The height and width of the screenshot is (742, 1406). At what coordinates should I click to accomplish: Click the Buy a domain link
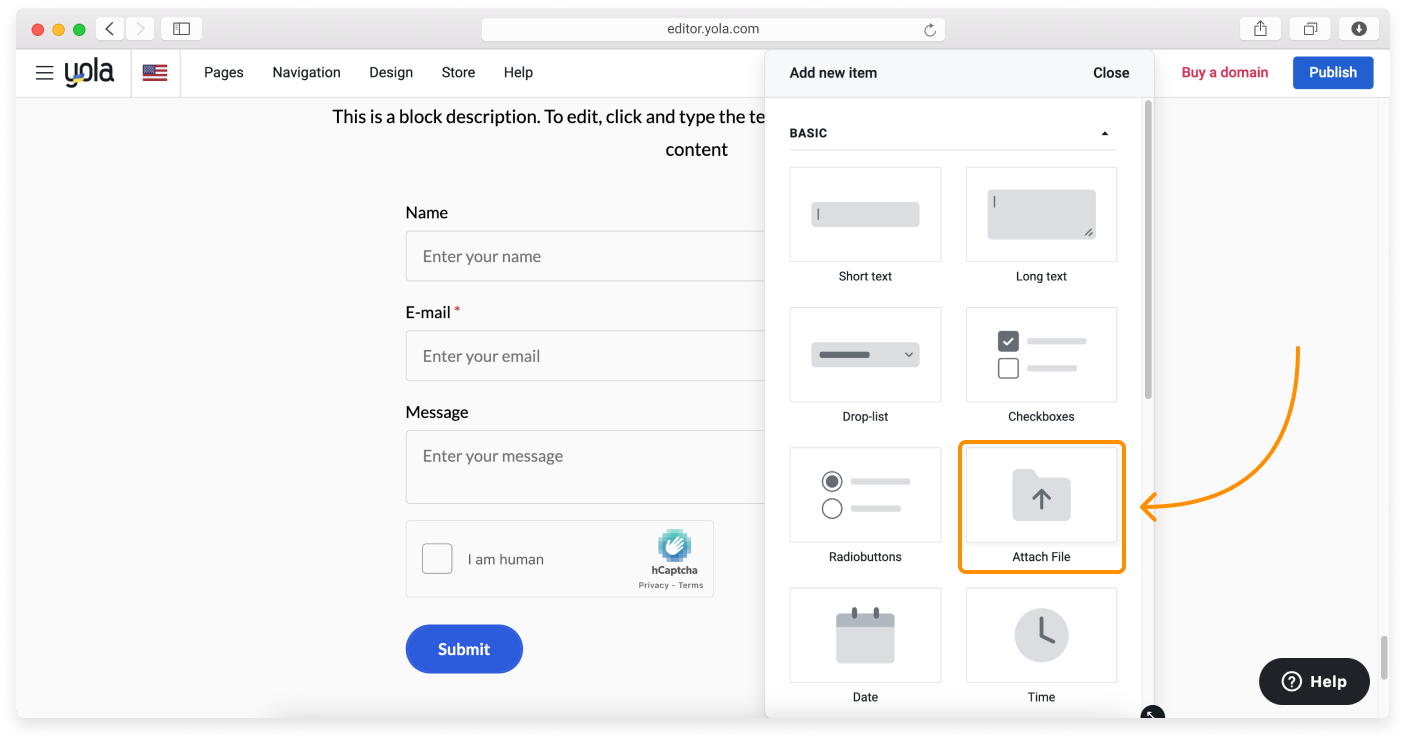(x=1224, y=73)
